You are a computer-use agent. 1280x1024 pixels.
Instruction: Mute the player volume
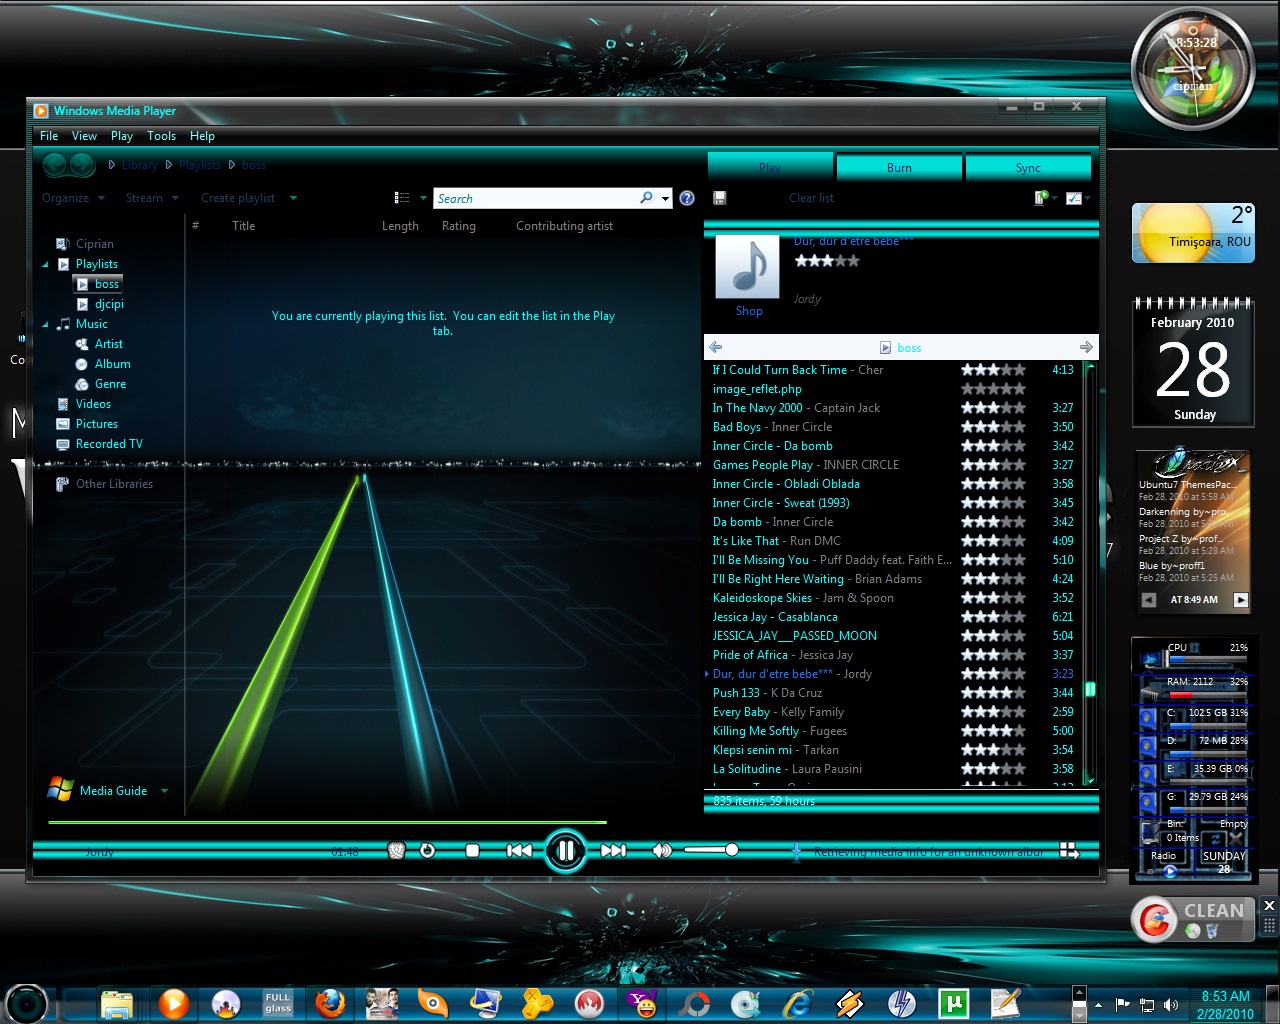[661, 851]
